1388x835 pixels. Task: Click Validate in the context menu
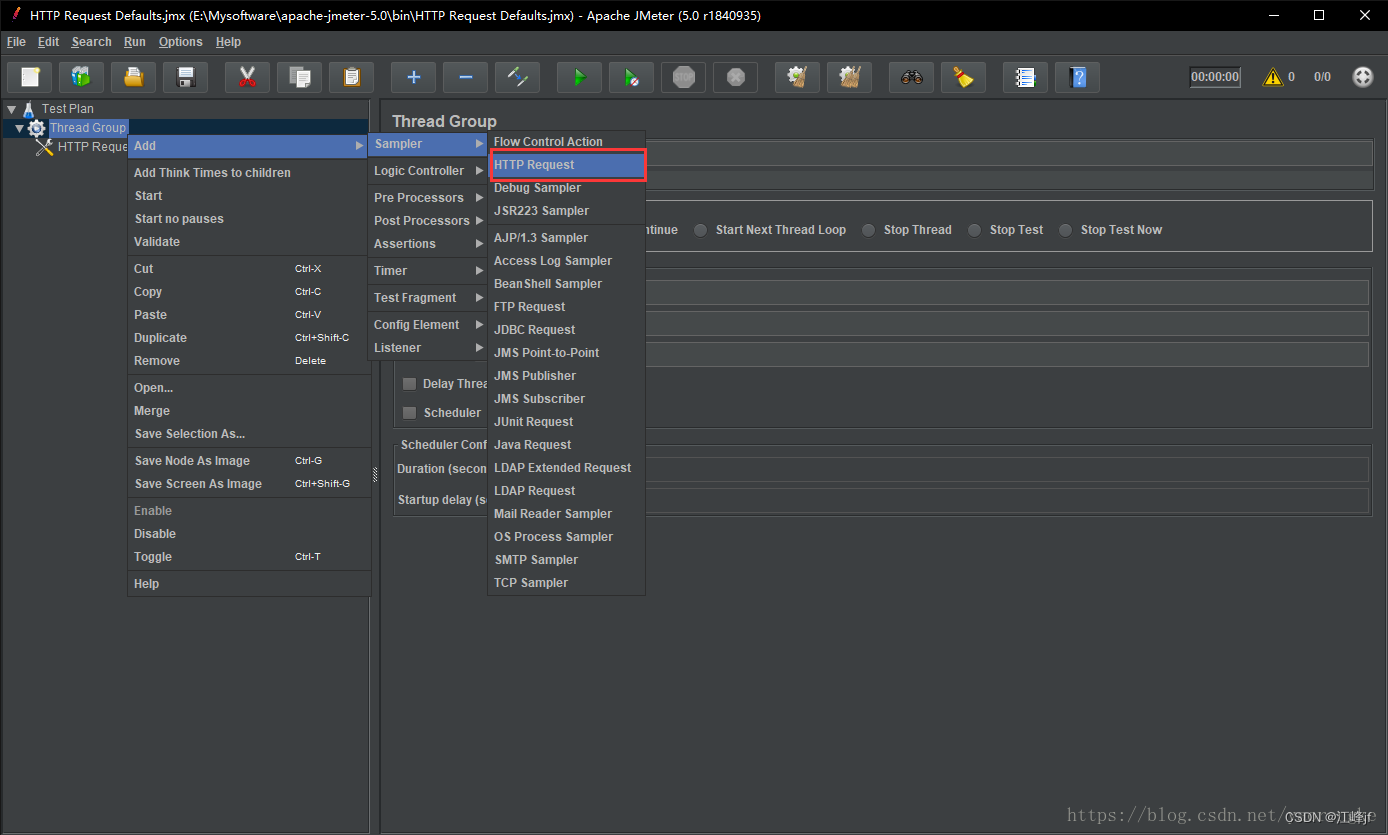[x=249, y=242]
